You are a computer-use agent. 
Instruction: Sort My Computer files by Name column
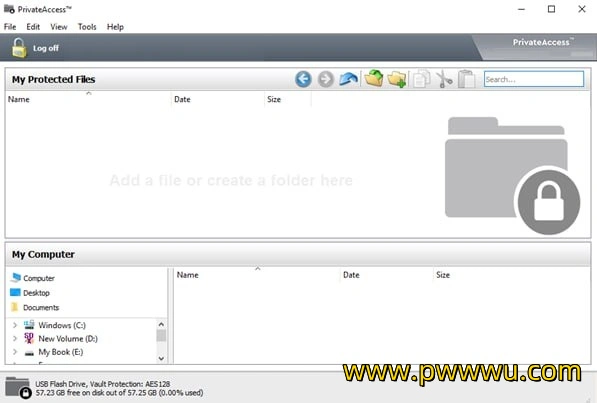pyautogui.click(x=257, y=275)
